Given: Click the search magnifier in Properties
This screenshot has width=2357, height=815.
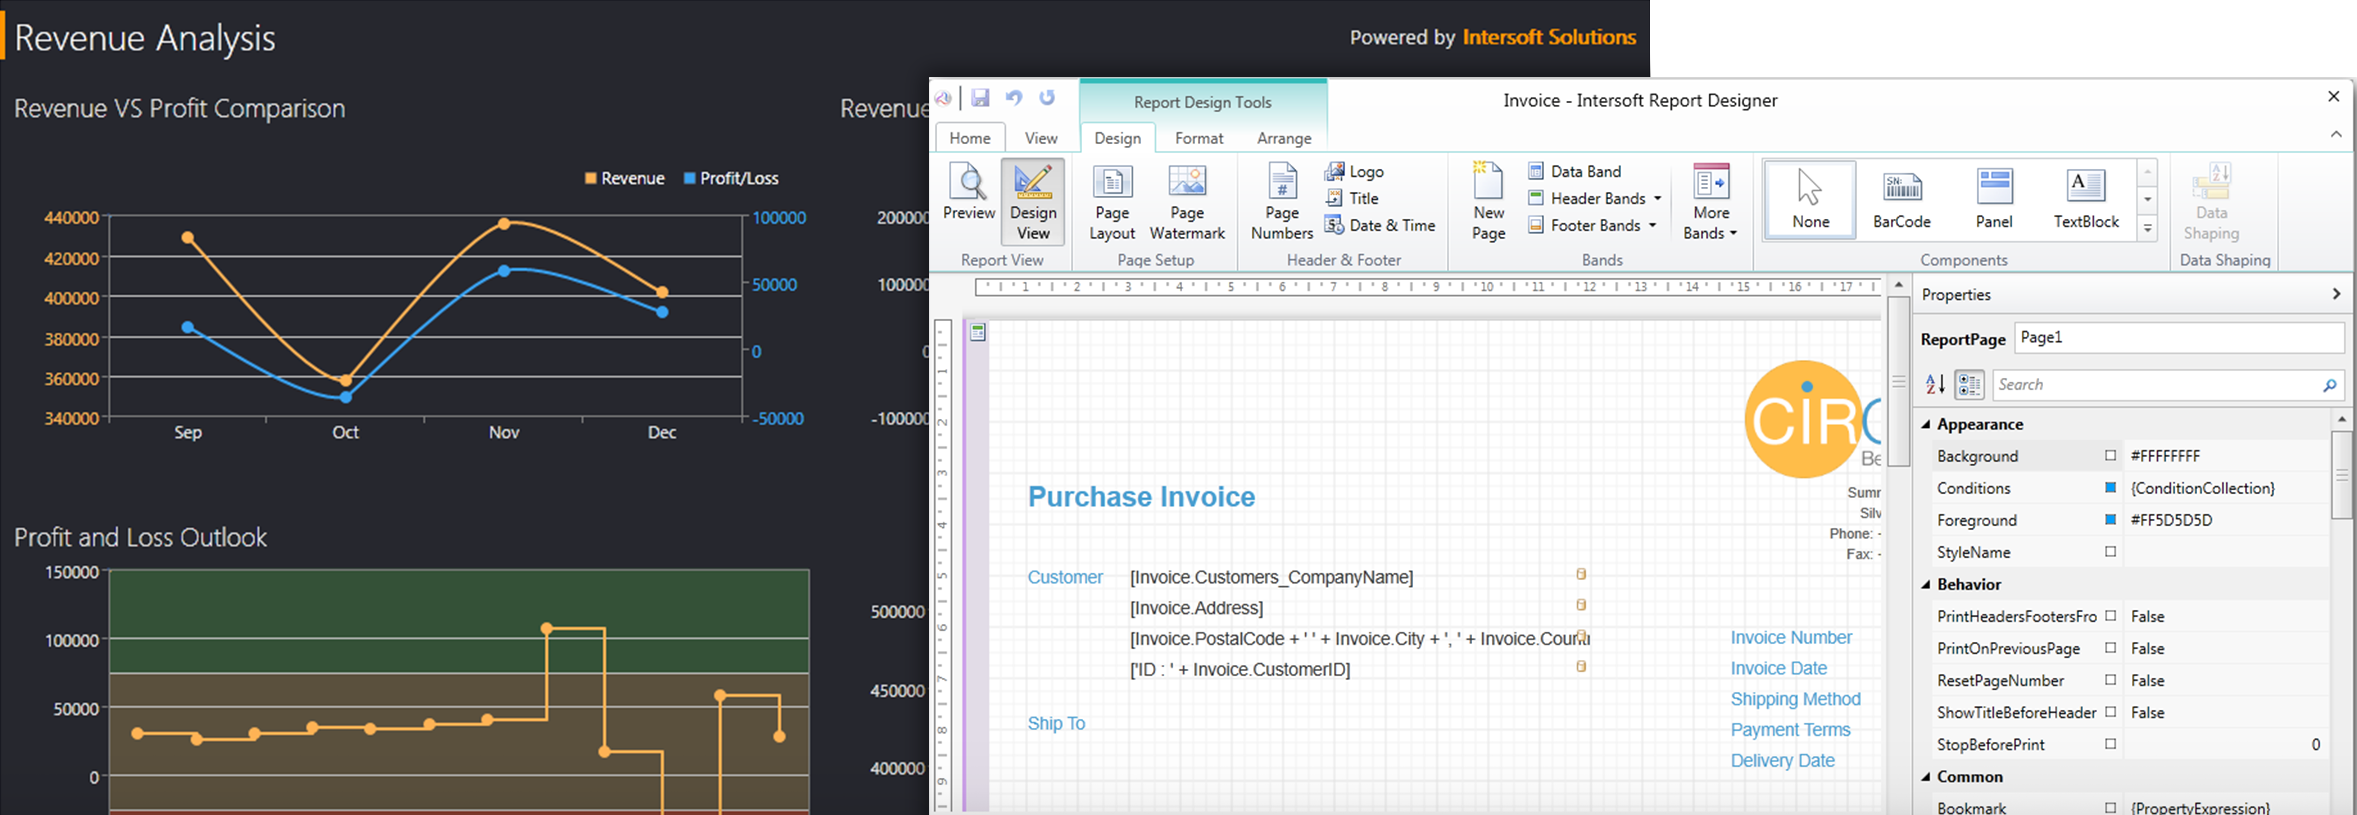Looking at the screenshot, I should pos(2329,385).
